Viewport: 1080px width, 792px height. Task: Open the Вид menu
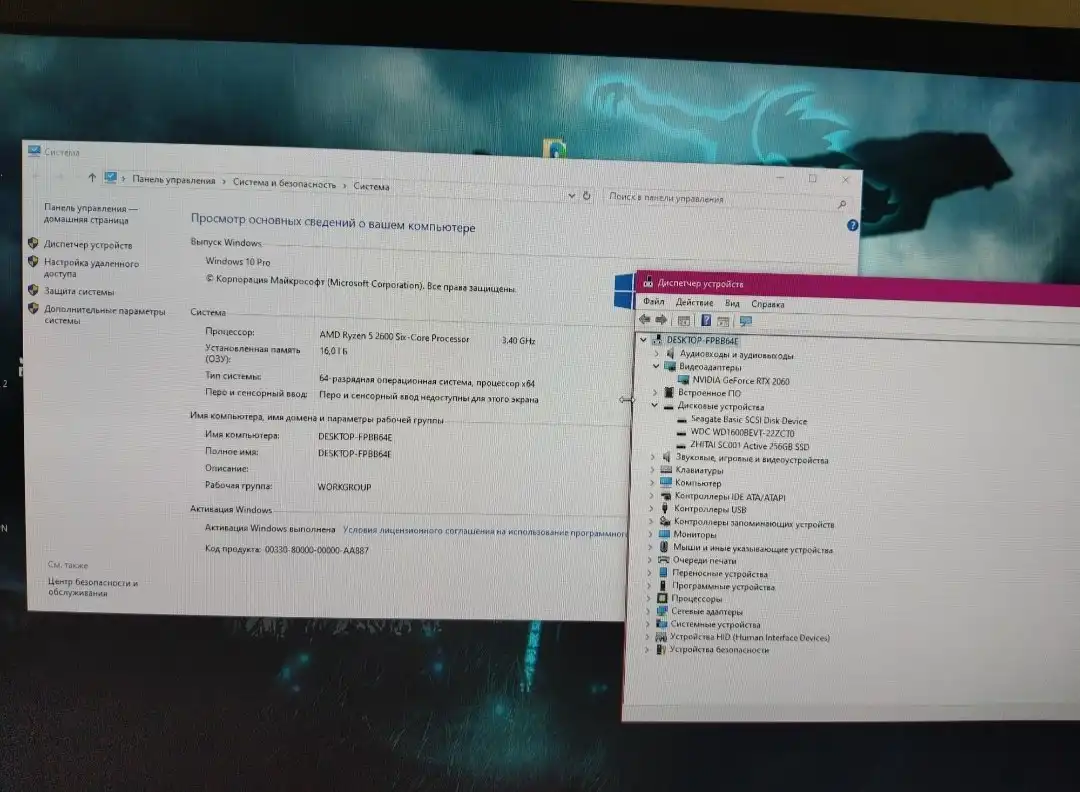(732, 303)
